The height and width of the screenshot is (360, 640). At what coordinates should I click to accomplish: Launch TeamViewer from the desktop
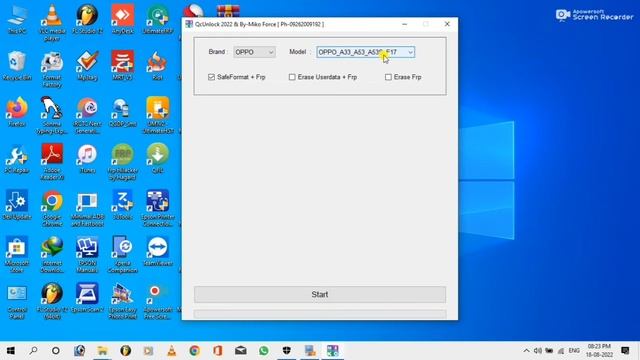point(158,251)
